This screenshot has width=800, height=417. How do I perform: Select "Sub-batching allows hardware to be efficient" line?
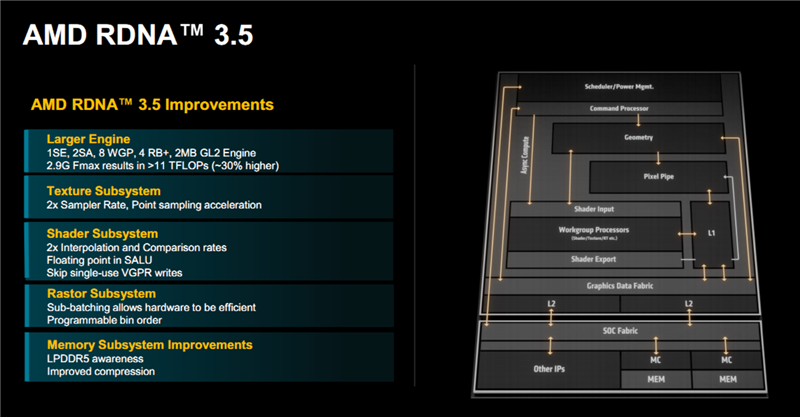point(152,307)
